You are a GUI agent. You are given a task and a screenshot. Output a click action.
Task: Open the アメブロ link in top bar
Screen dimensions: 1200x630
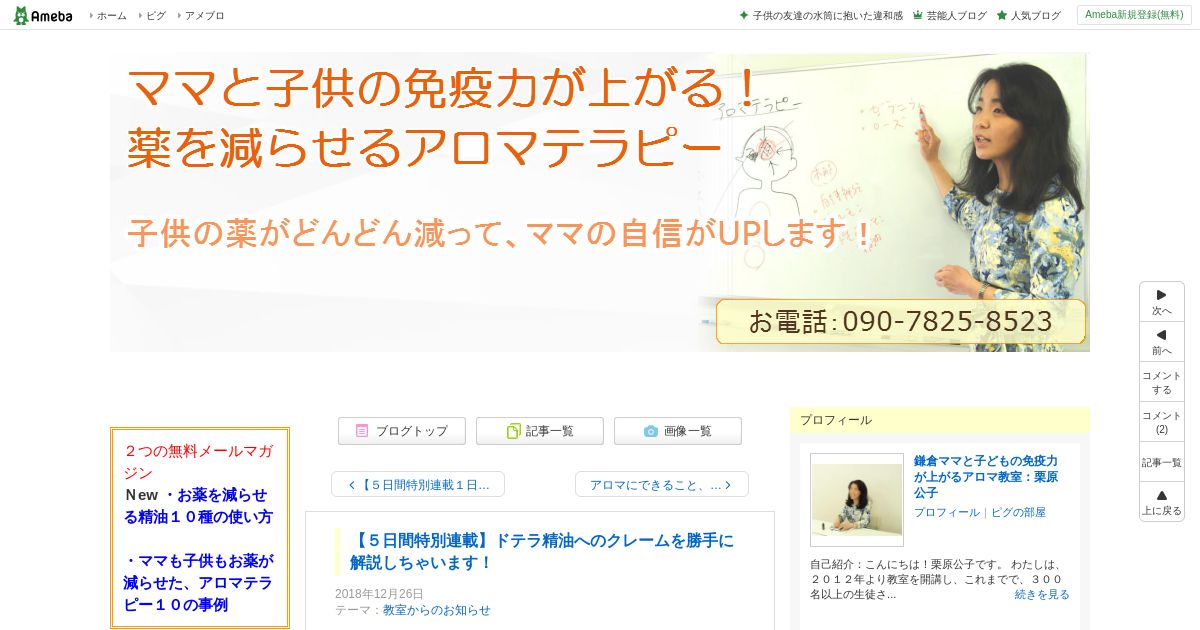click(204, 16)
